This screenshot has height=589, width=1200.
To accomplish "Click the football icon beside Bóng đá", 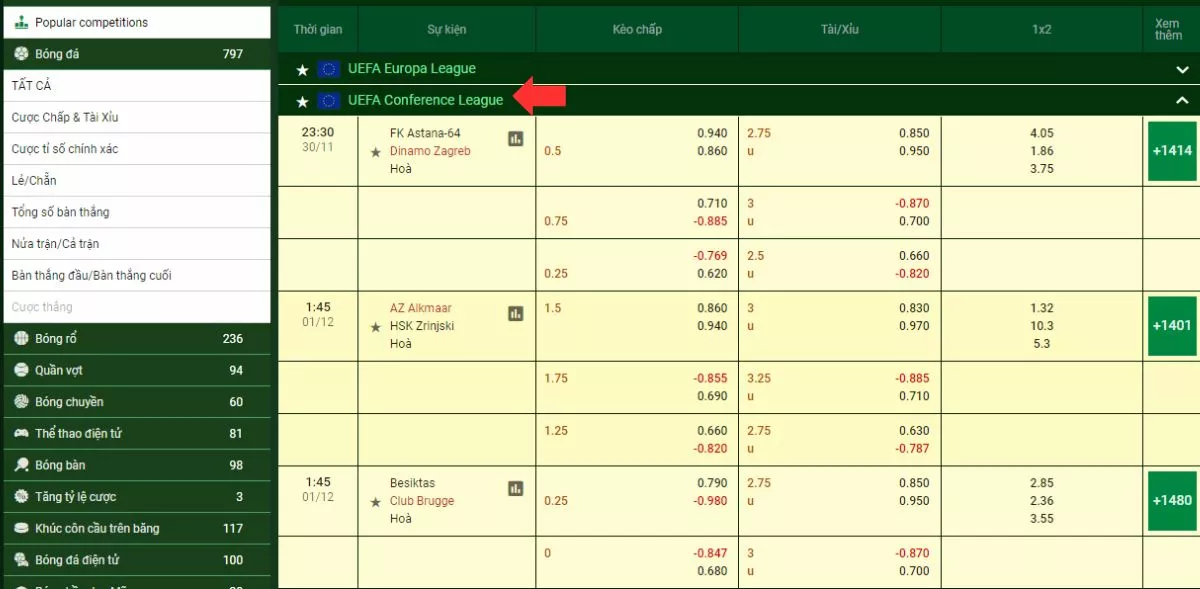I will coord(21,54).
